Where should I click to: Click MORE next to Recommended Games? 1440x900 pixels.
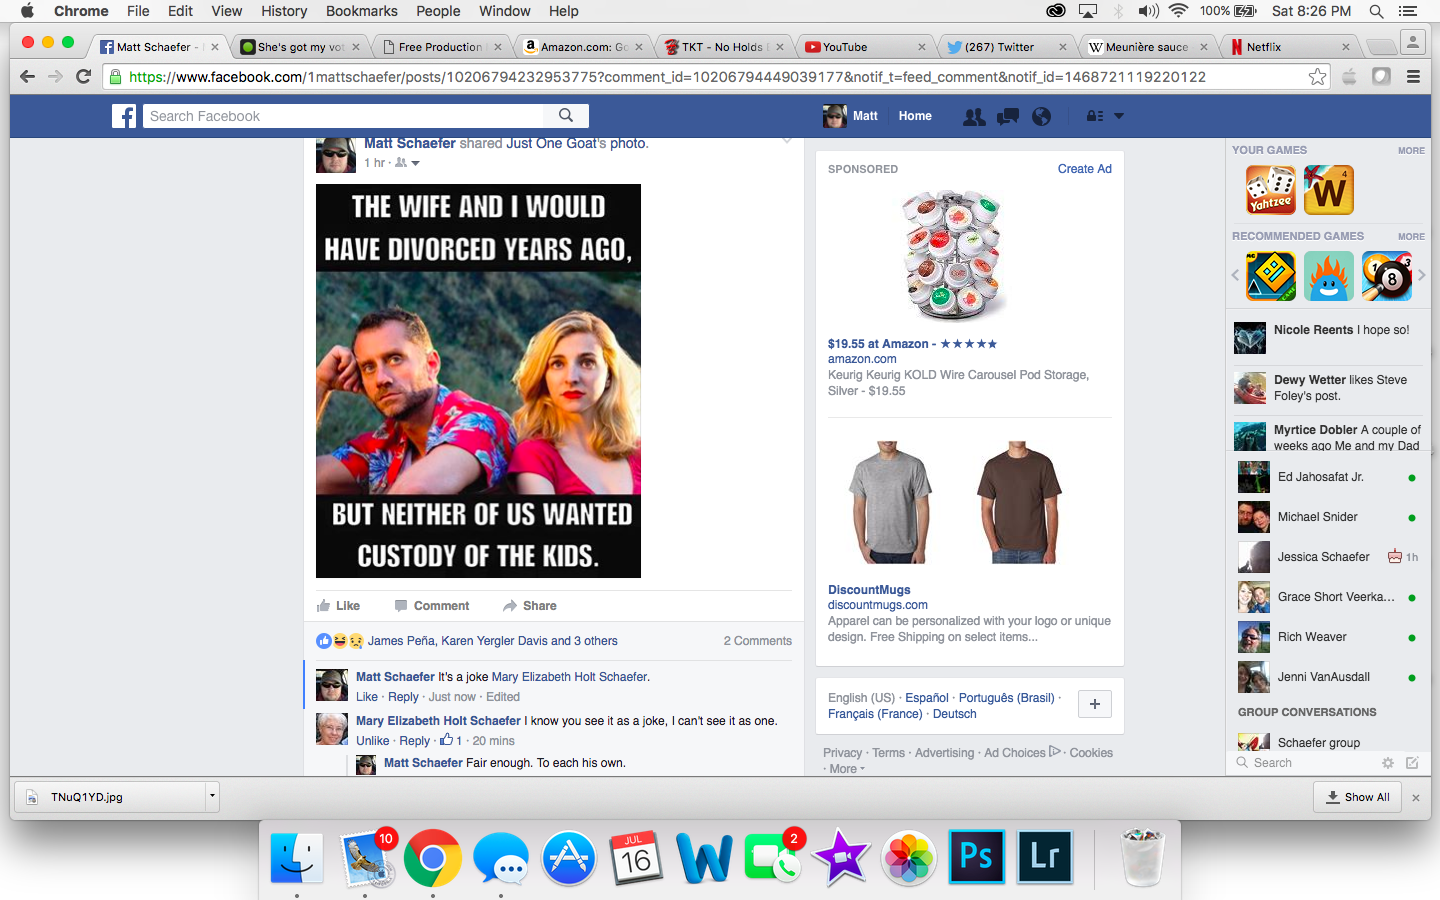tap(1411, 237)
